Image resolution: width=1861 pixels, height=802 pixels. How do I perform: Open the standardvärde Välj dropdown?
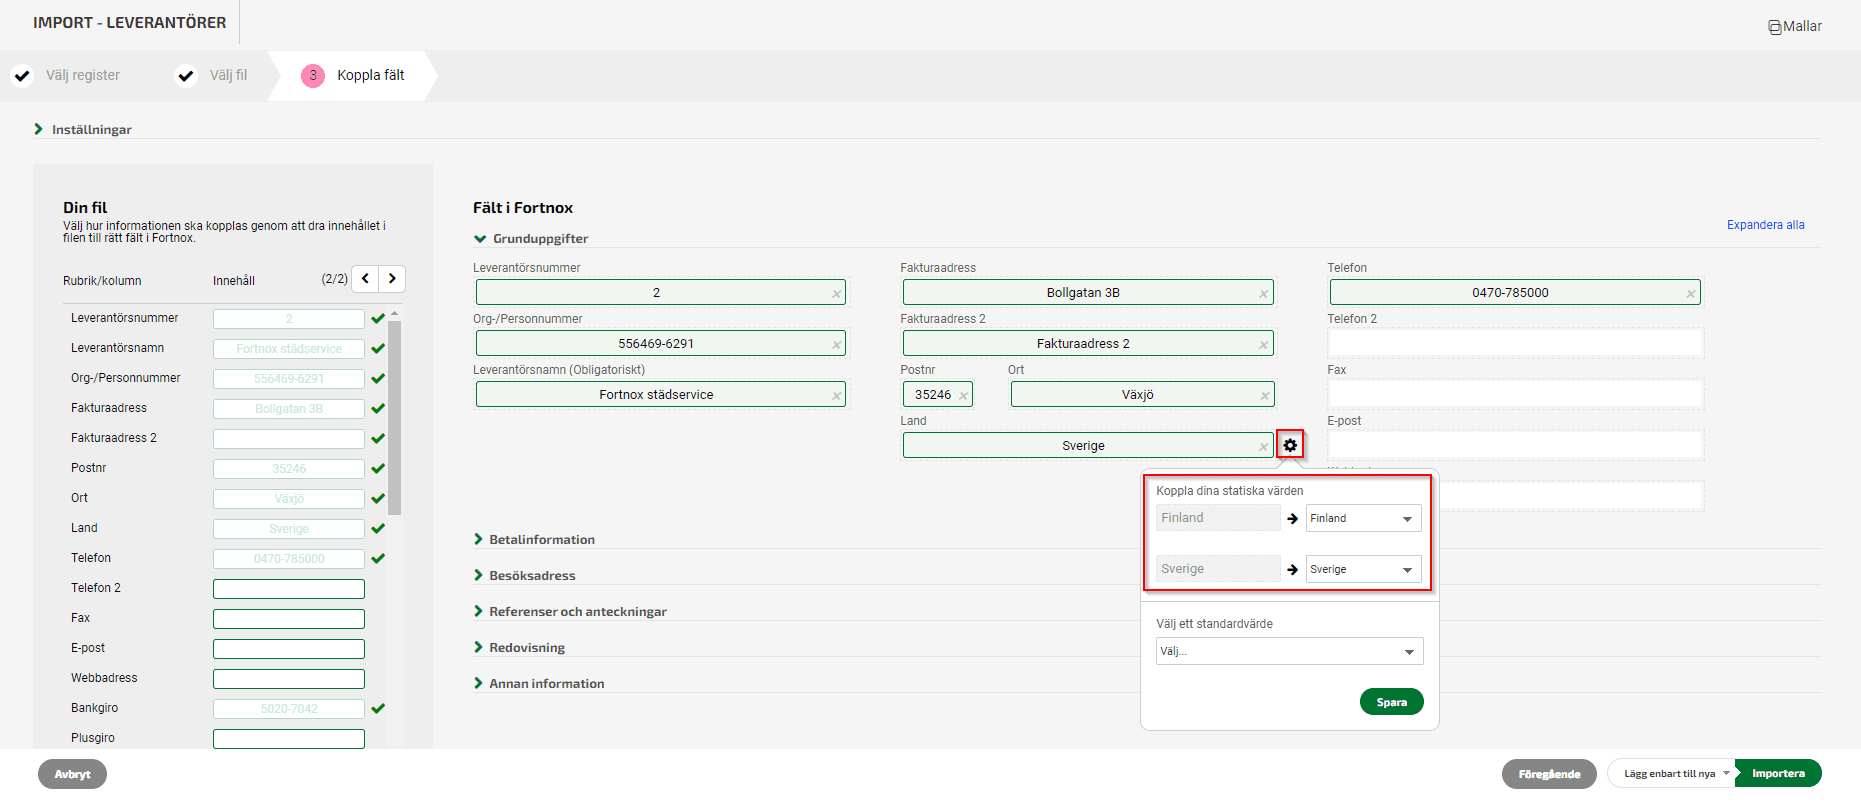(x=1288, y=651)
